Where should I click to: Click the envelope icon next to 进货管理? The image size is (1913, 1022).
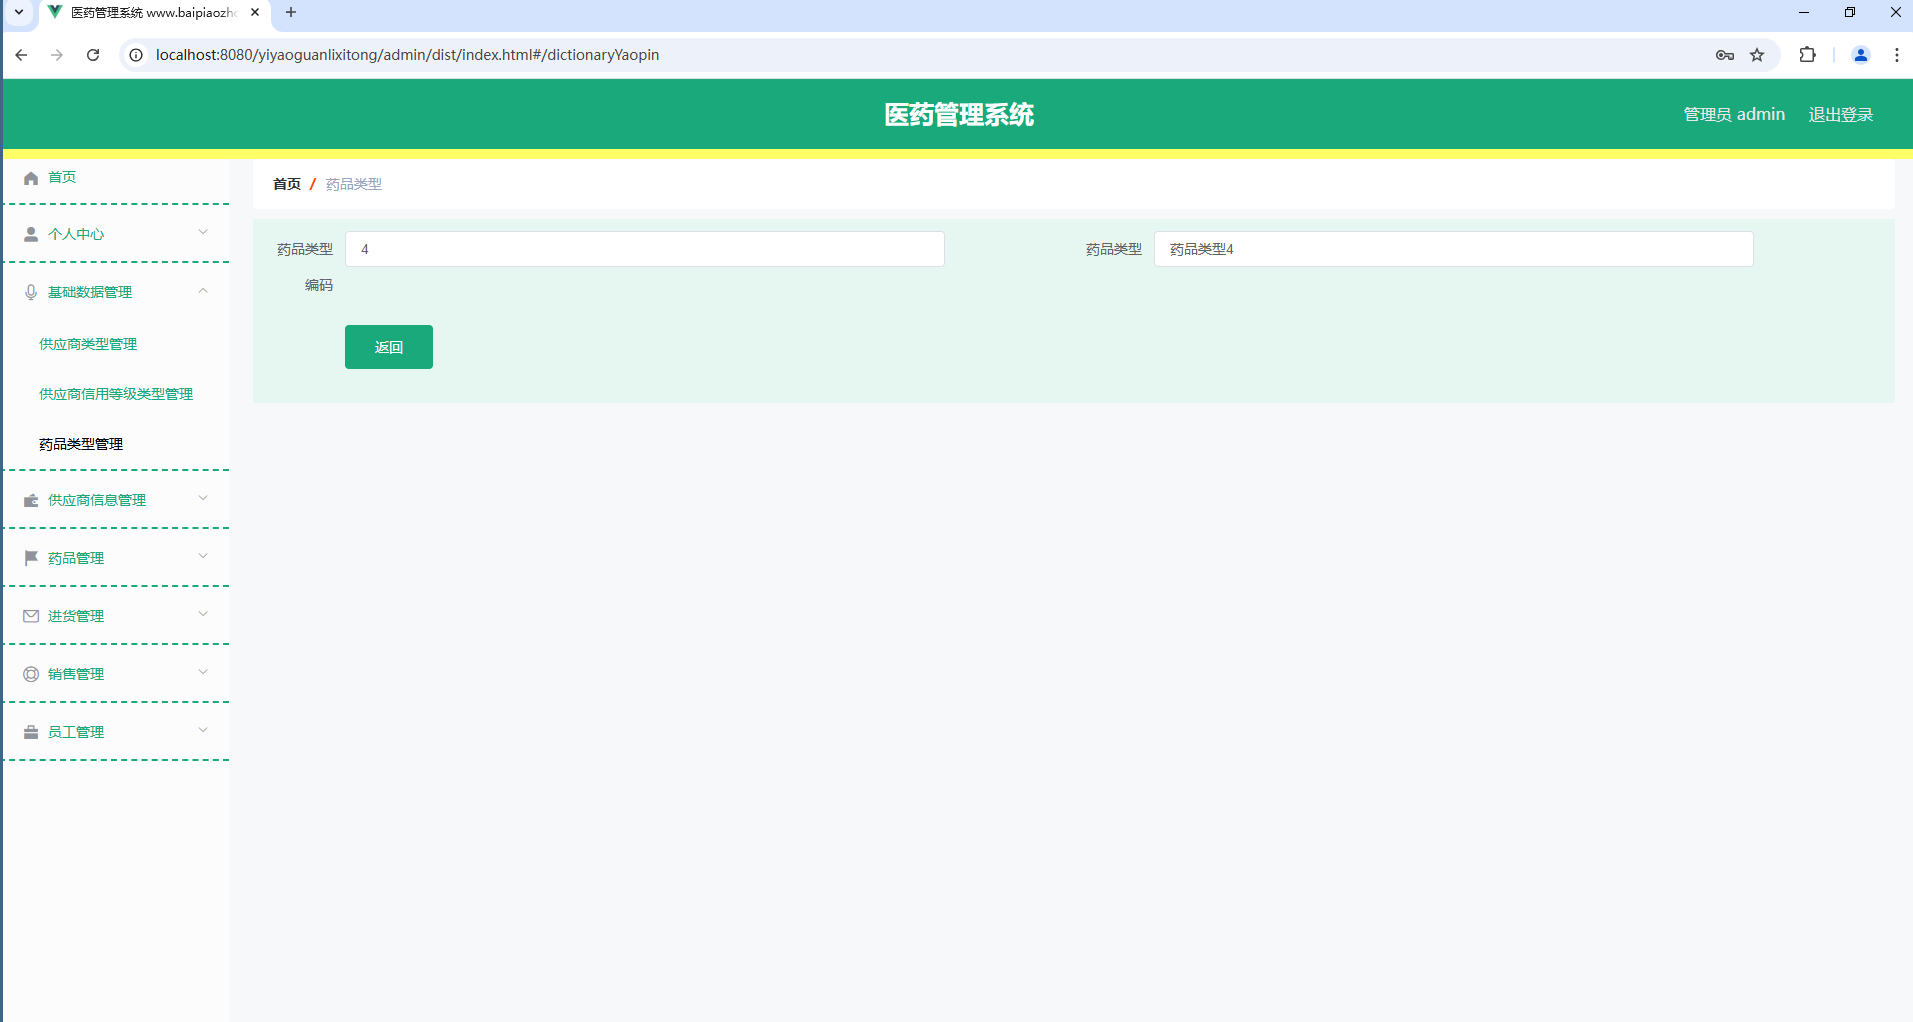click(x=31, y=615)
